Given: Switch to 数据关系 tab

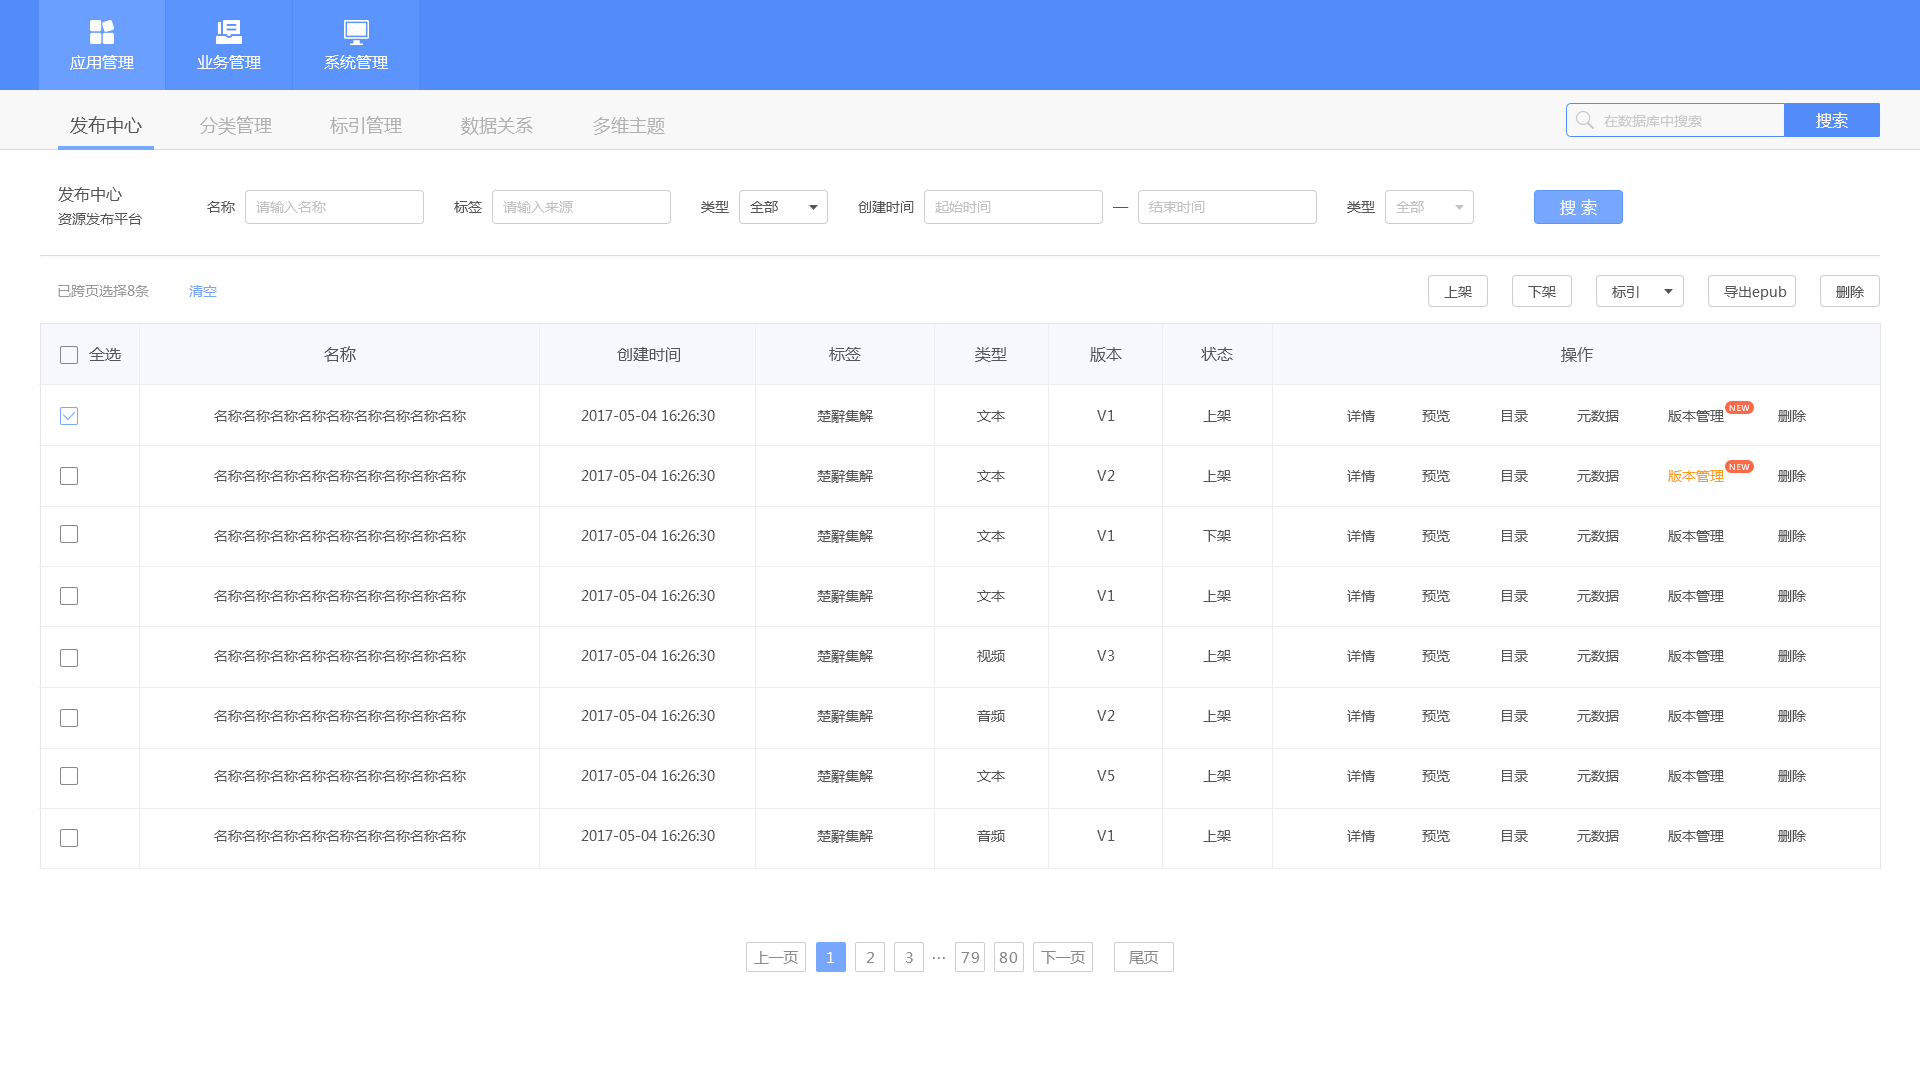Looking at the screenshot, I should coord(497,126).
